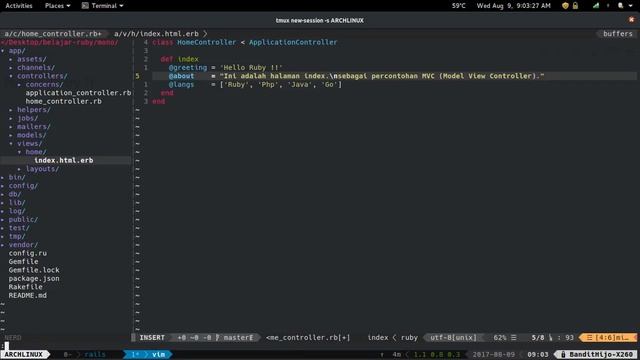Click the lines icon after 62%

514,338
